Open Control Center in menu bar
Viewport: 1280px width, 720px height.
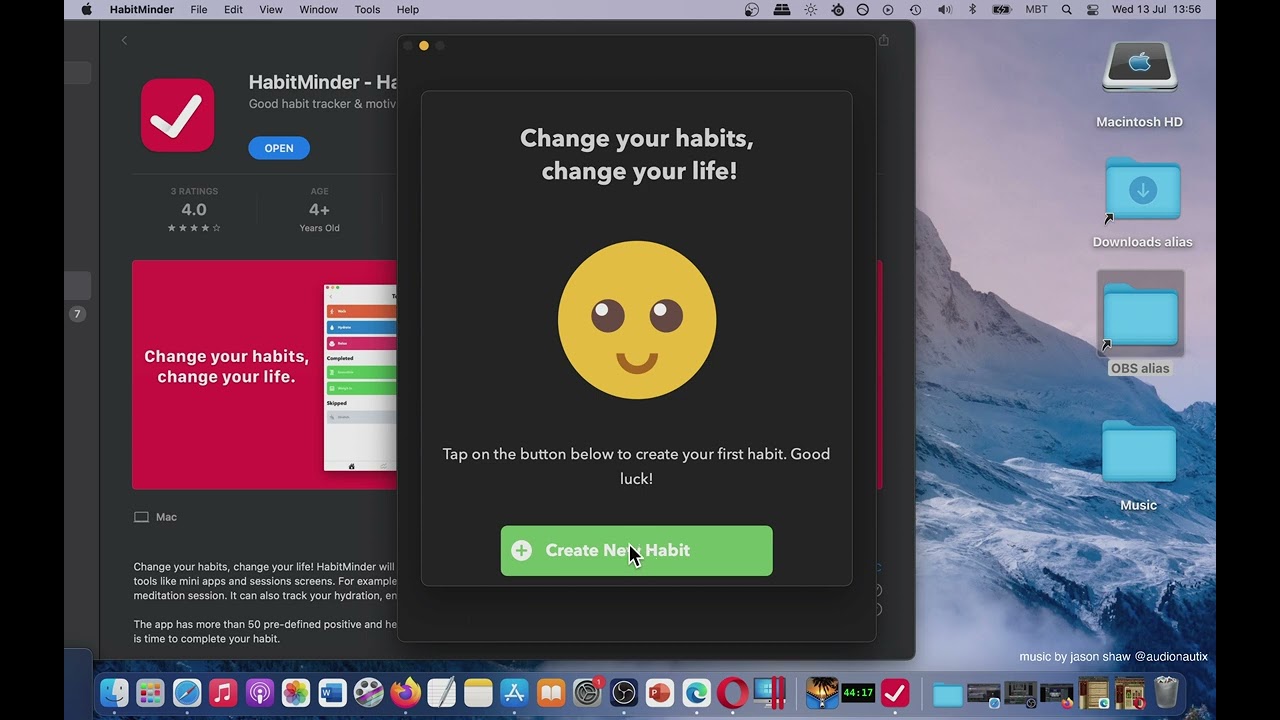click(1092, 9)
